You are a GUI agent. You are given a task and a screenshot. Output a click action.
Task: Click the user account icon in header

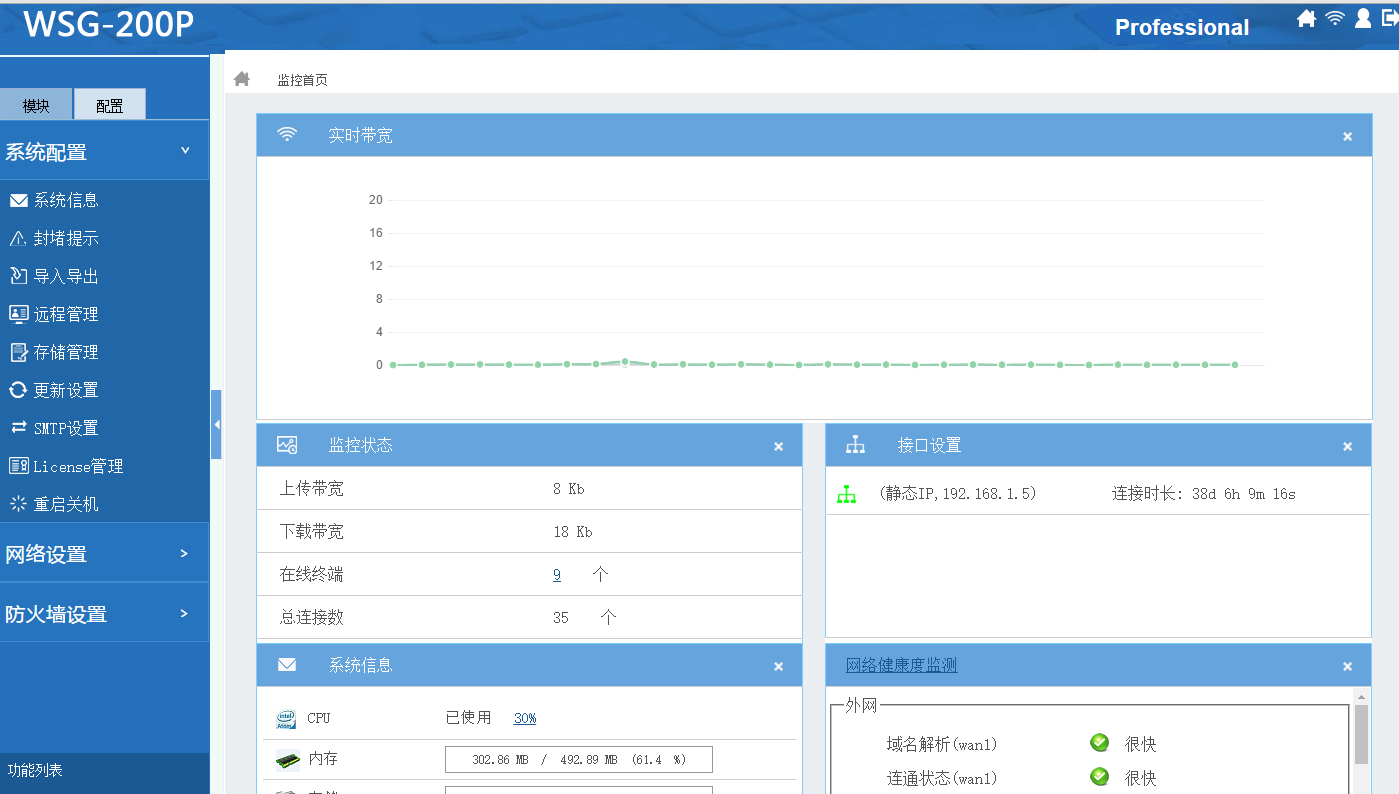click(x=1363, y=18)
